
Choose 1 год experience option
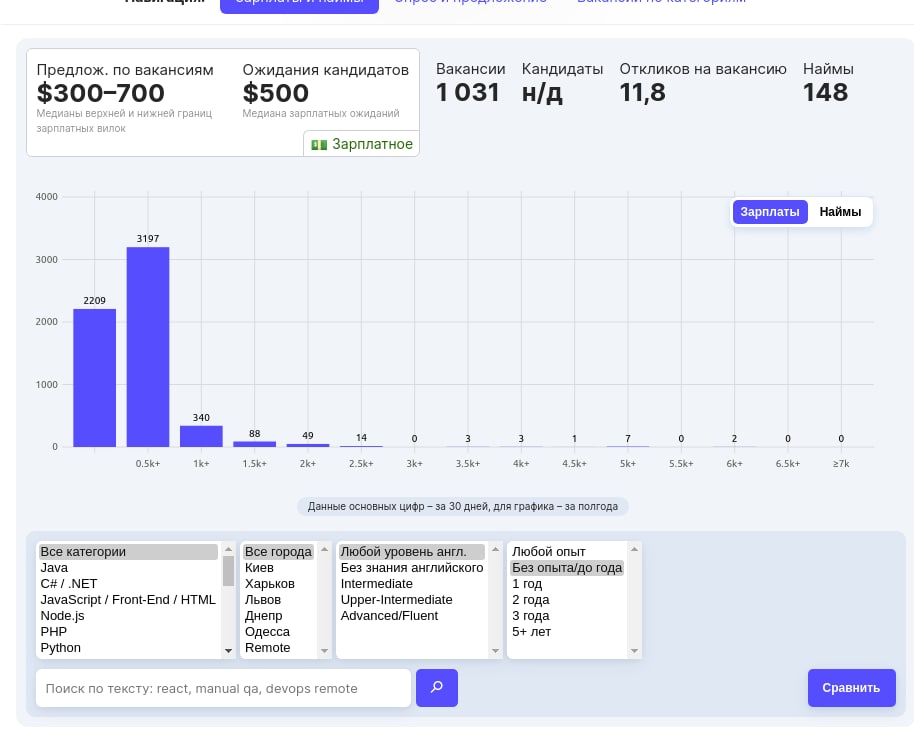click(567, 583)
